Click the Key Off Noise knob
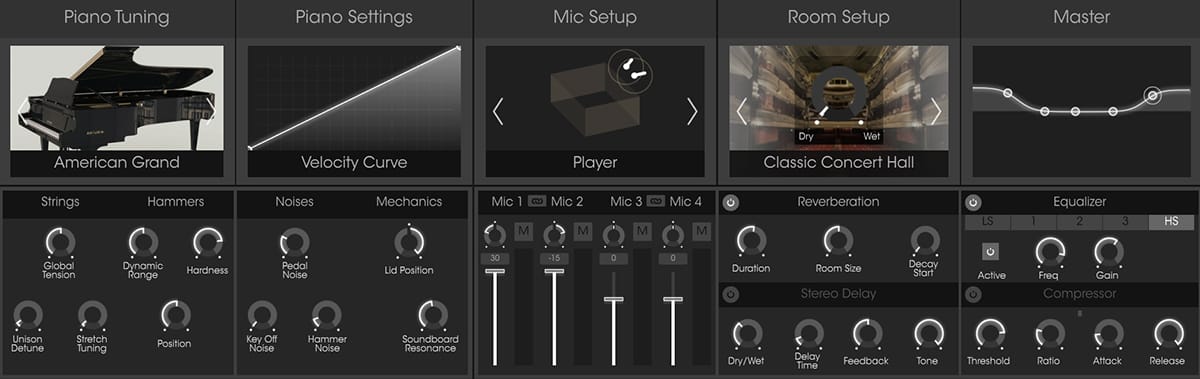 point(262,316)
